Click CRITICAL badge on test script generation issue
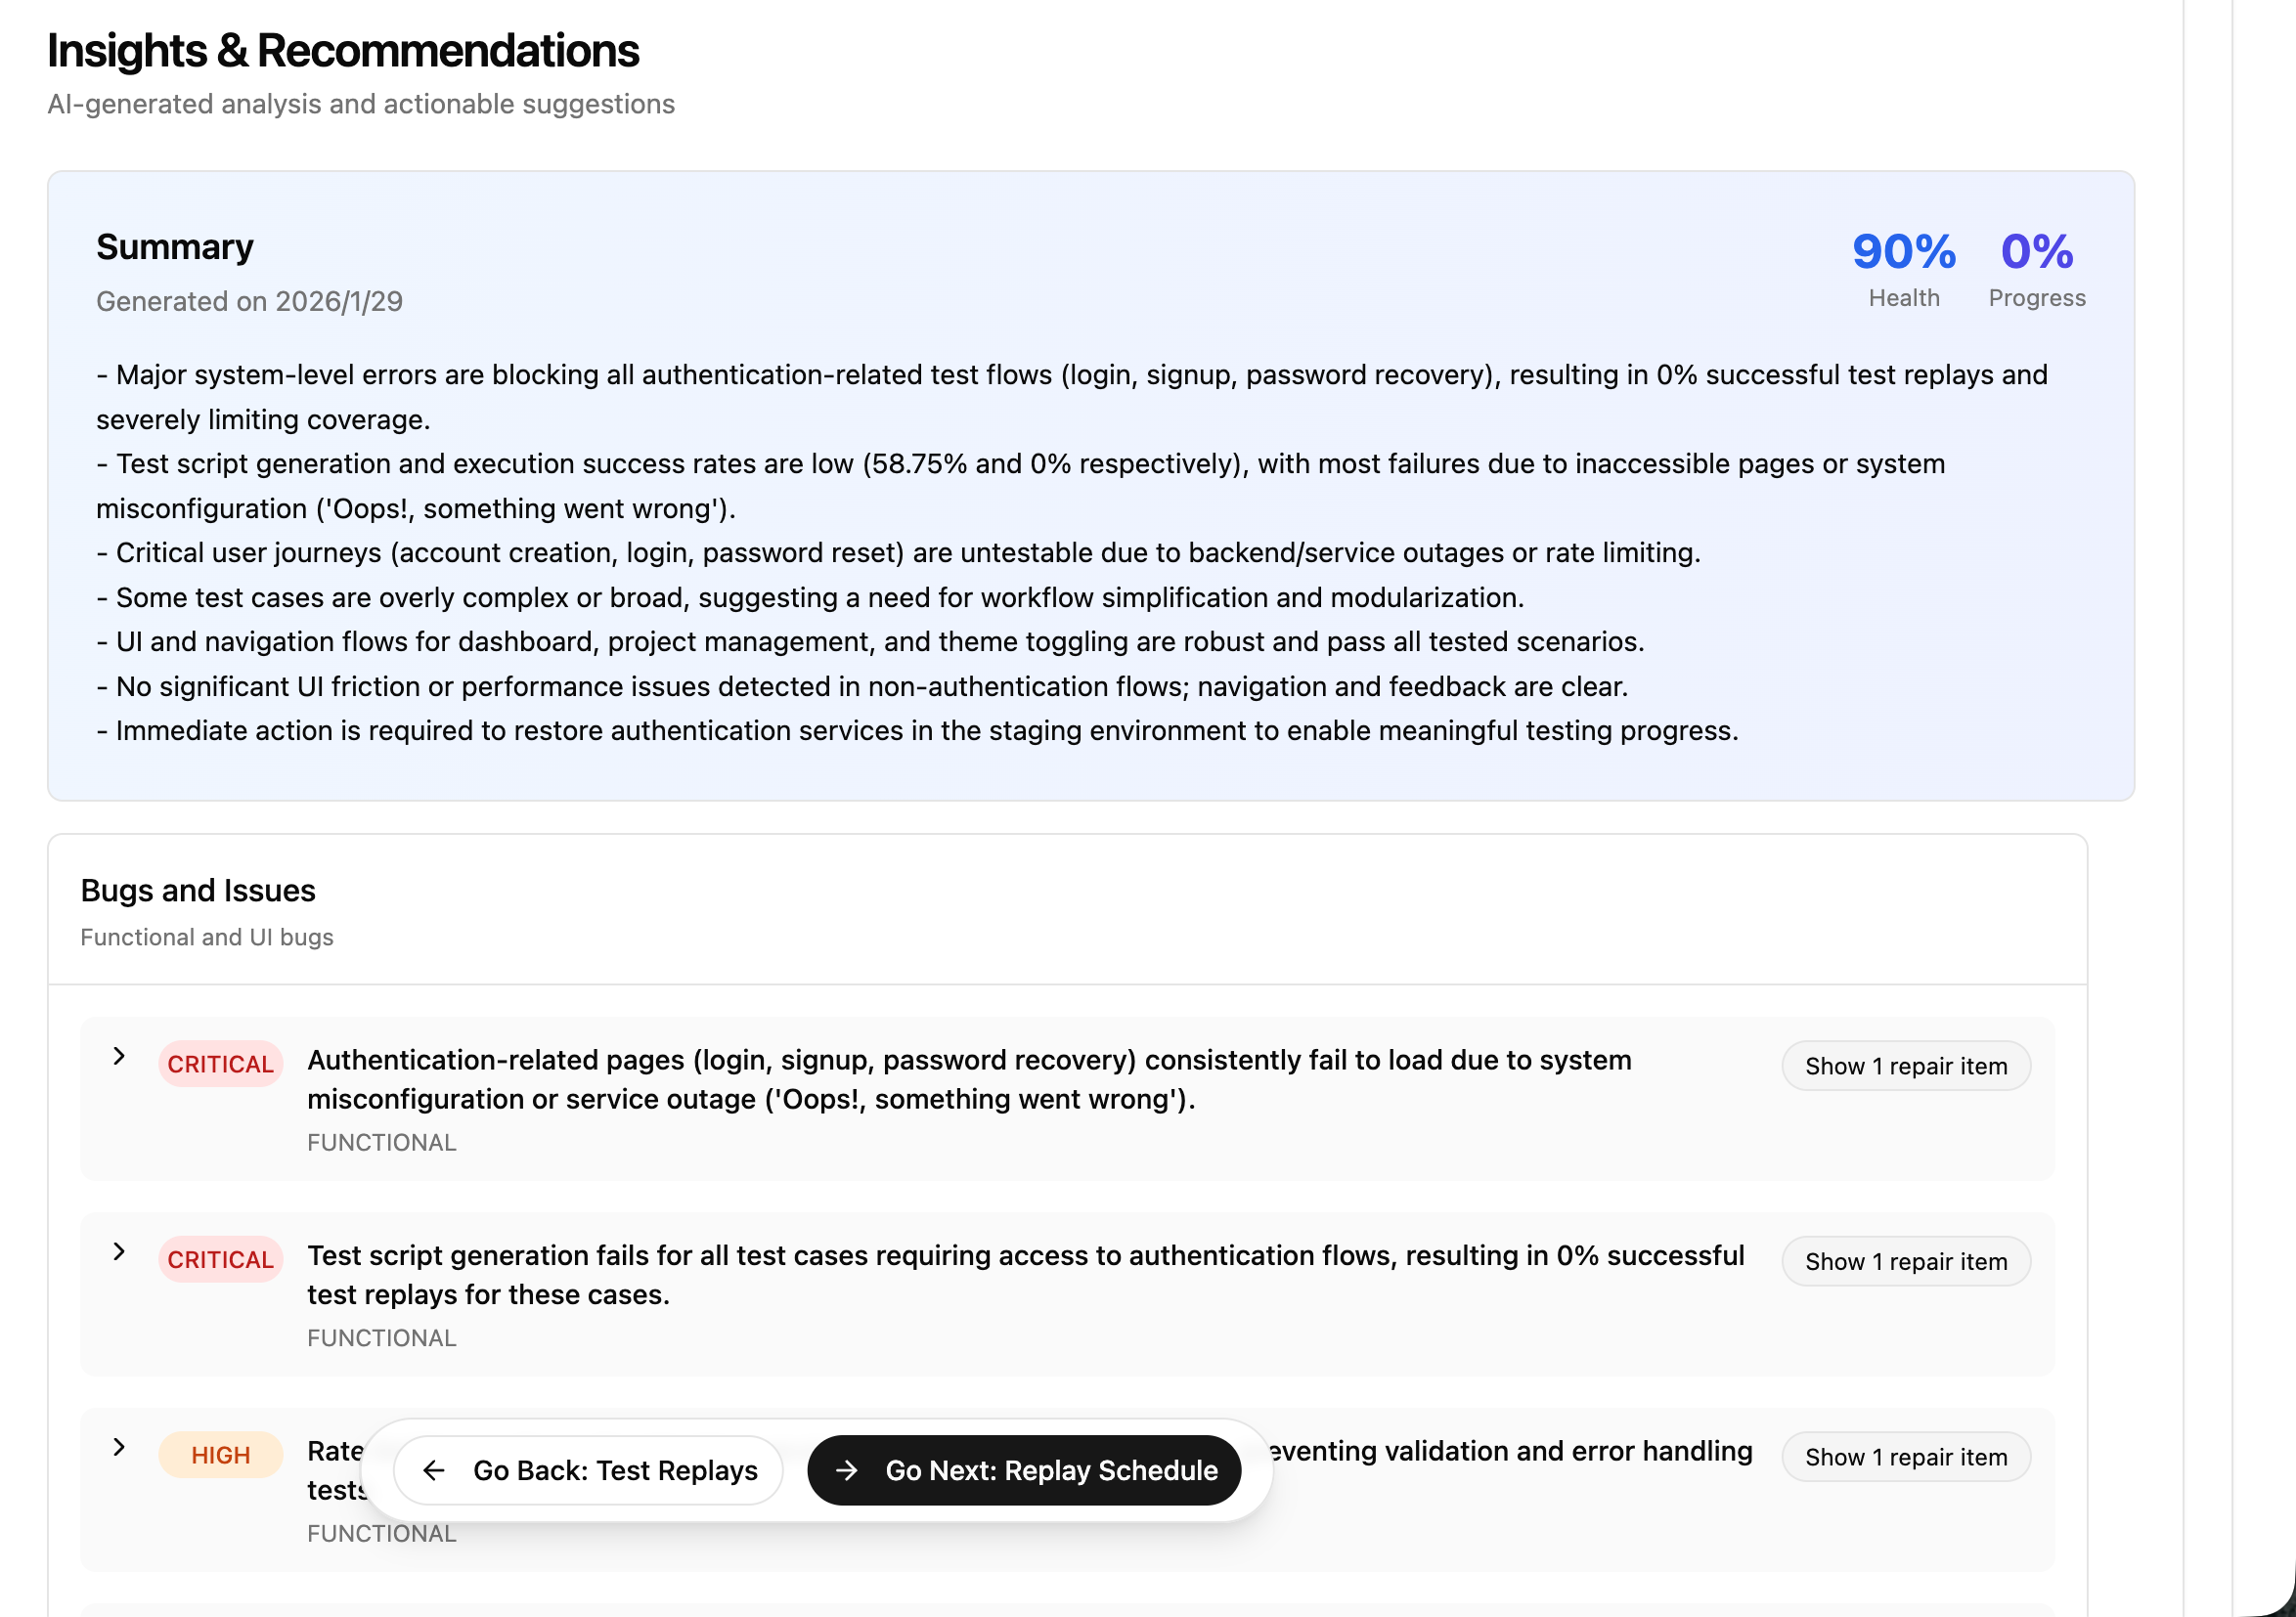 coord(220,1260)
